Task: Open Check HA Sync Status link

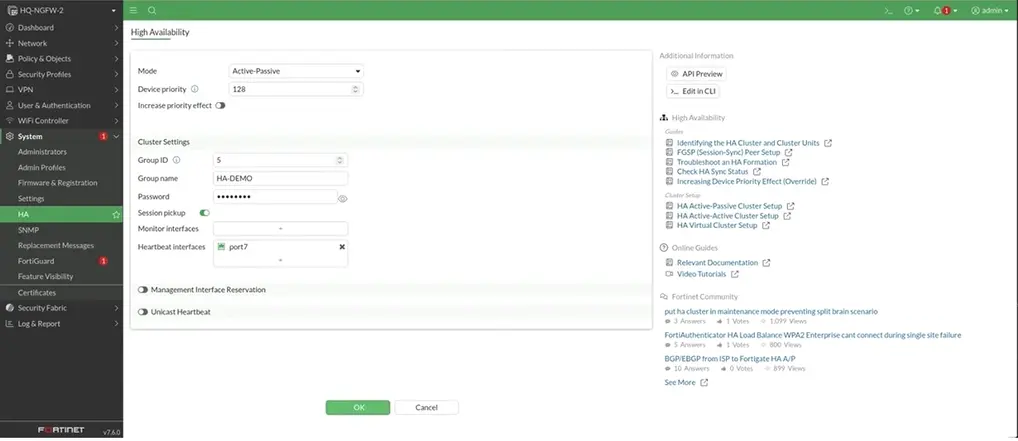Action: coord(714,172)
